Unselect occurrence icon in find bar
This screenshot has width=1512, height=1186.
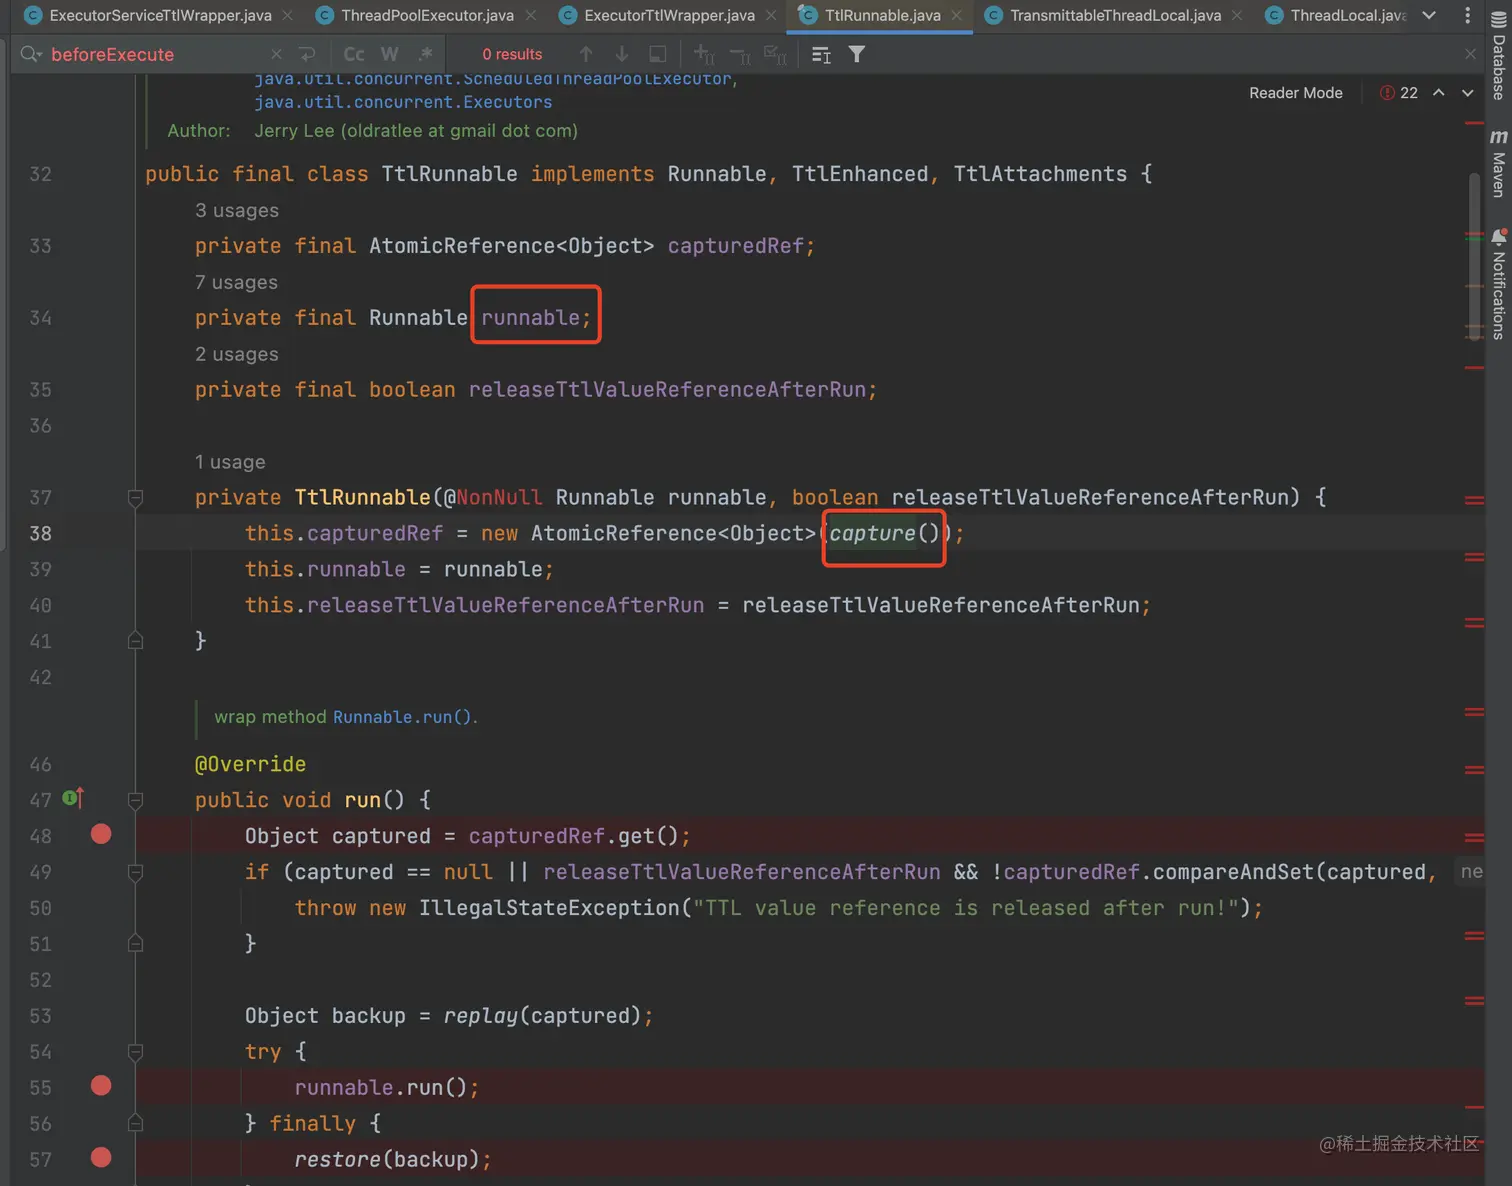coord(740,54)
